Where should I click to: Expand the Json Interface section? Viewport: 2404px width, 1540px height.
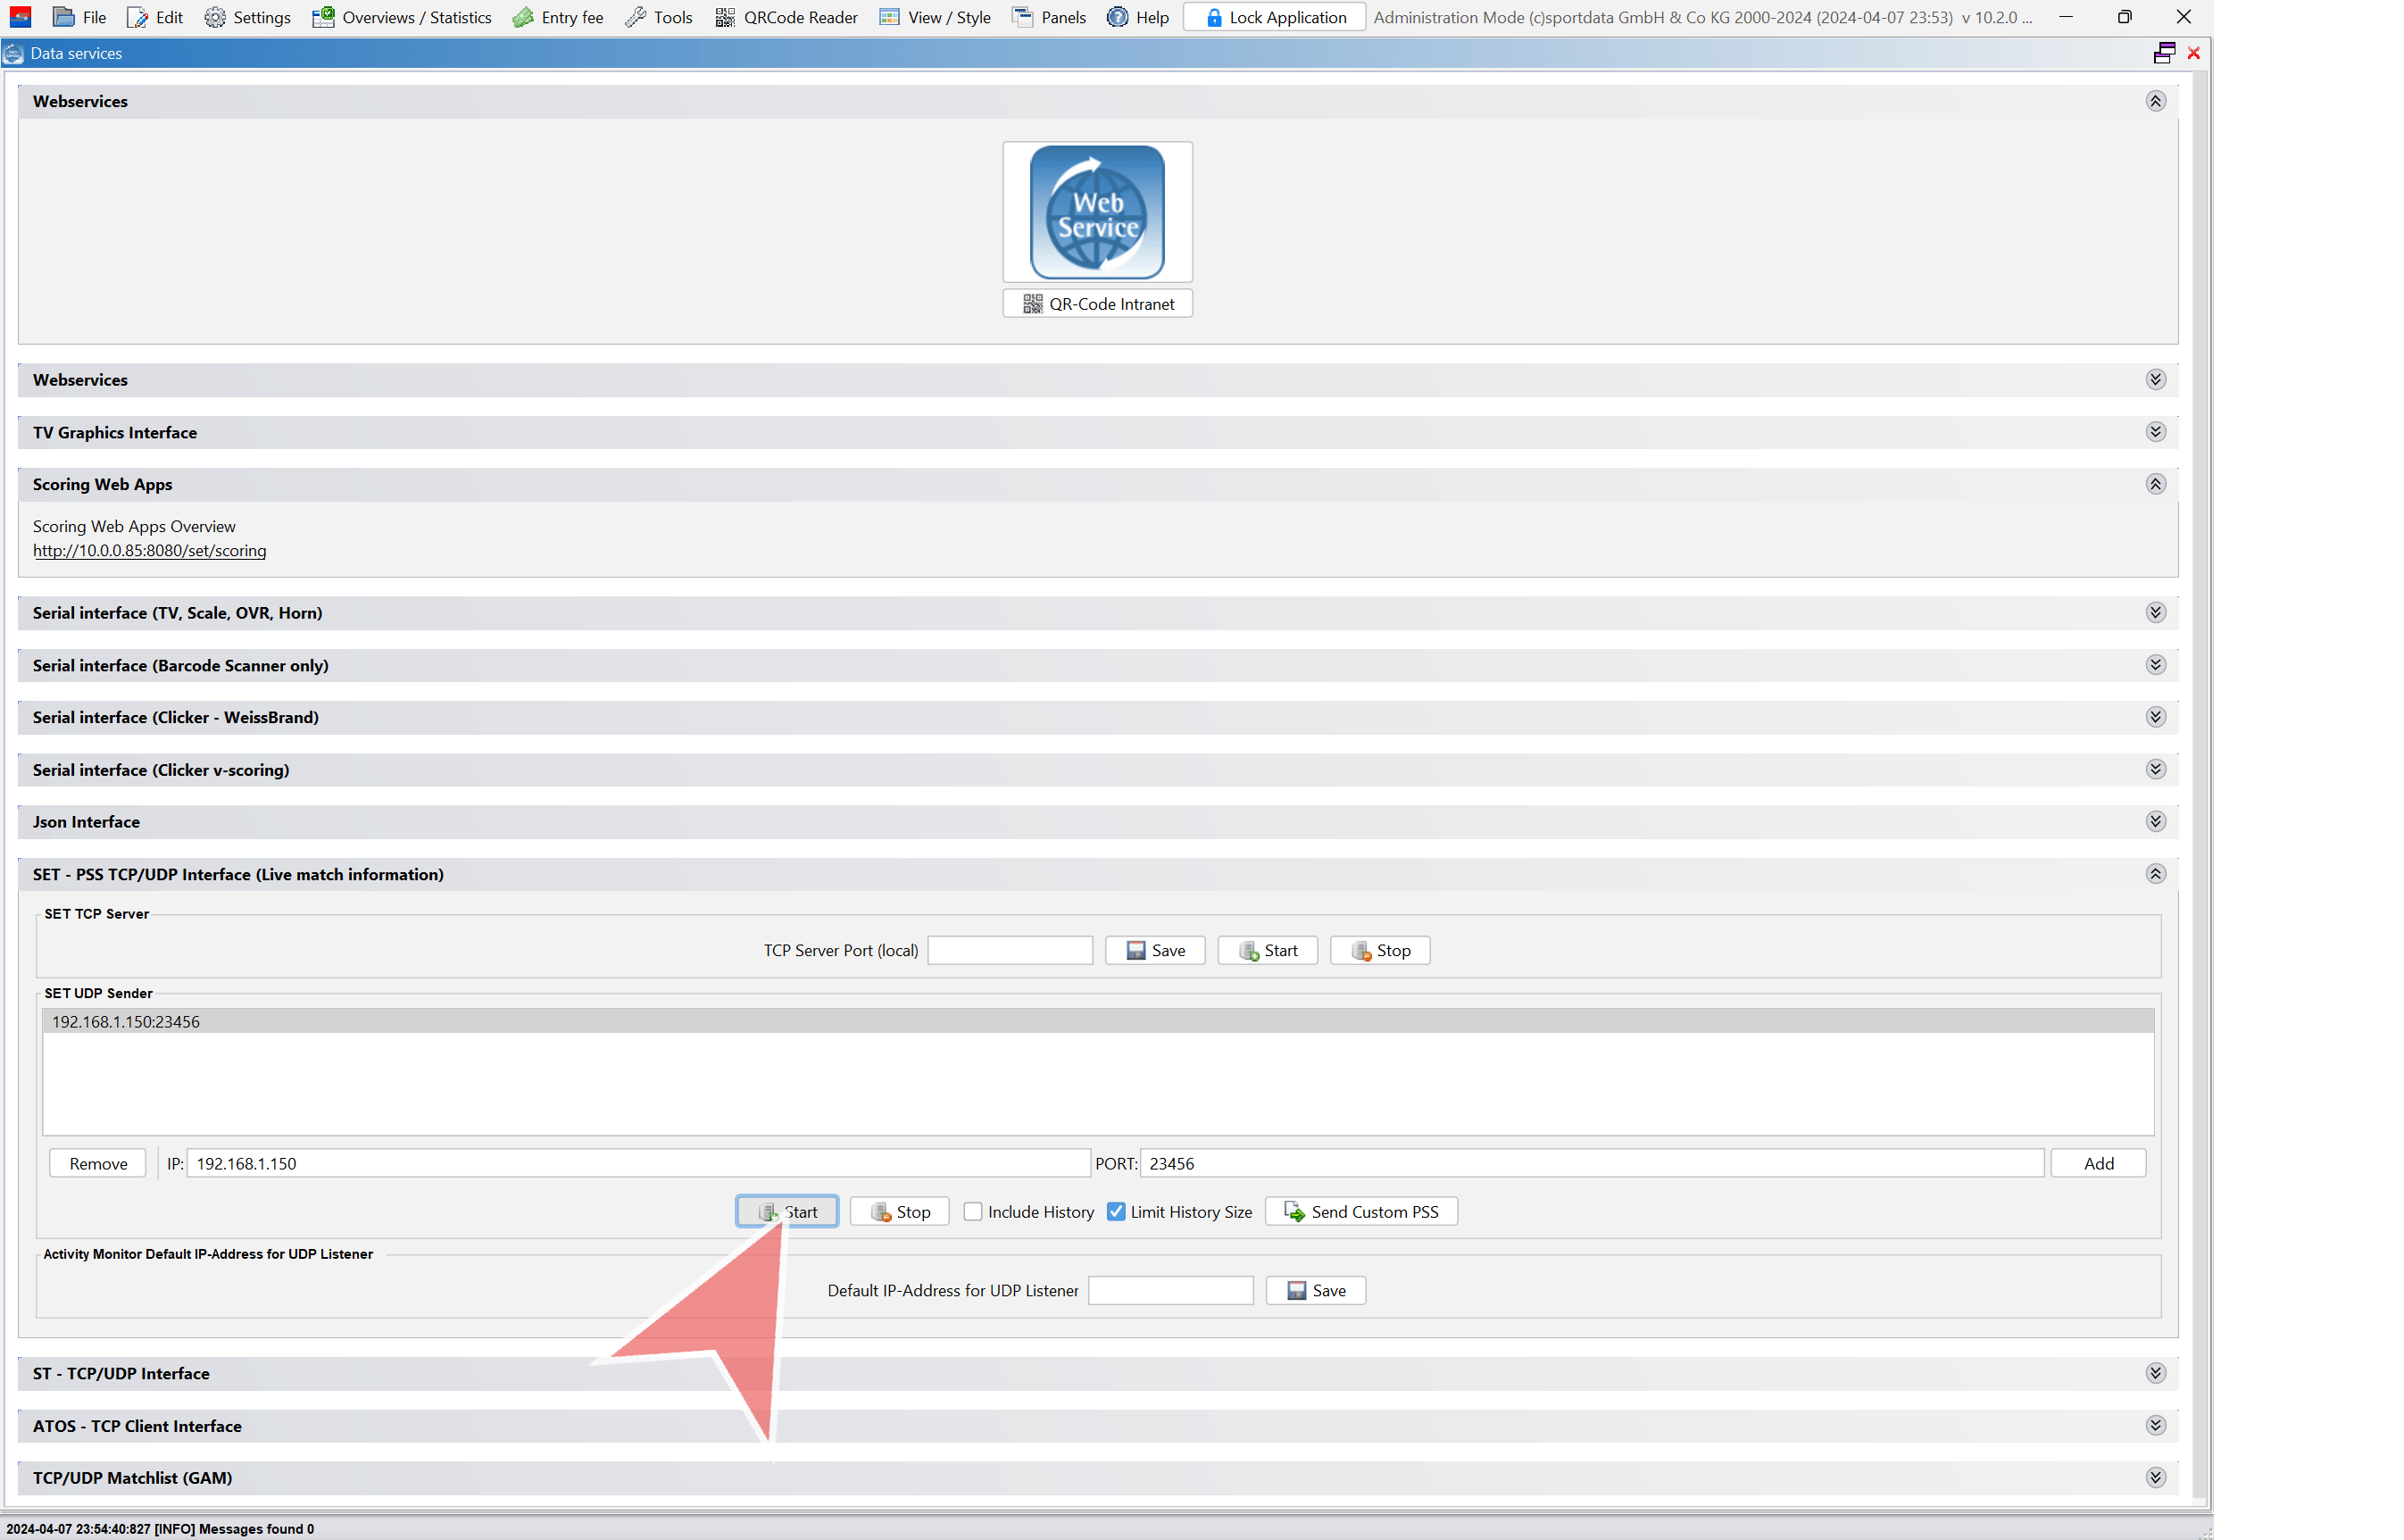(x=2155, y=821)
